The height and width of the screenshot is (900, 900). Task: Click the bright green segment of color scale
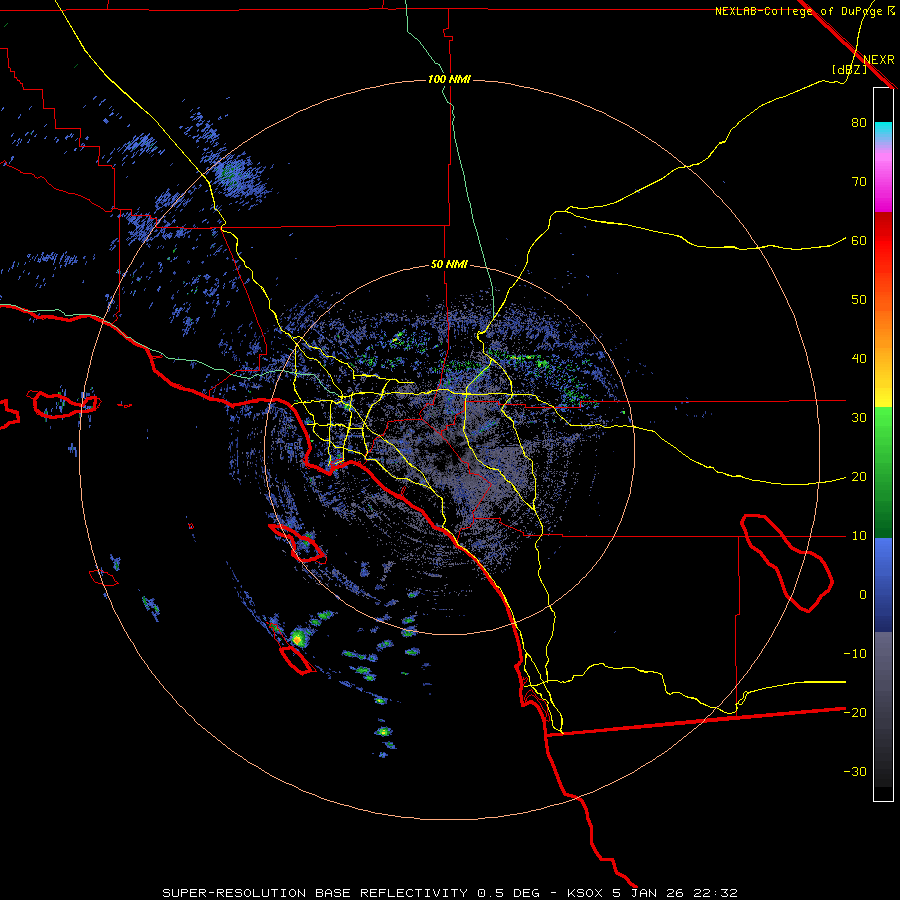coord(883,428)
